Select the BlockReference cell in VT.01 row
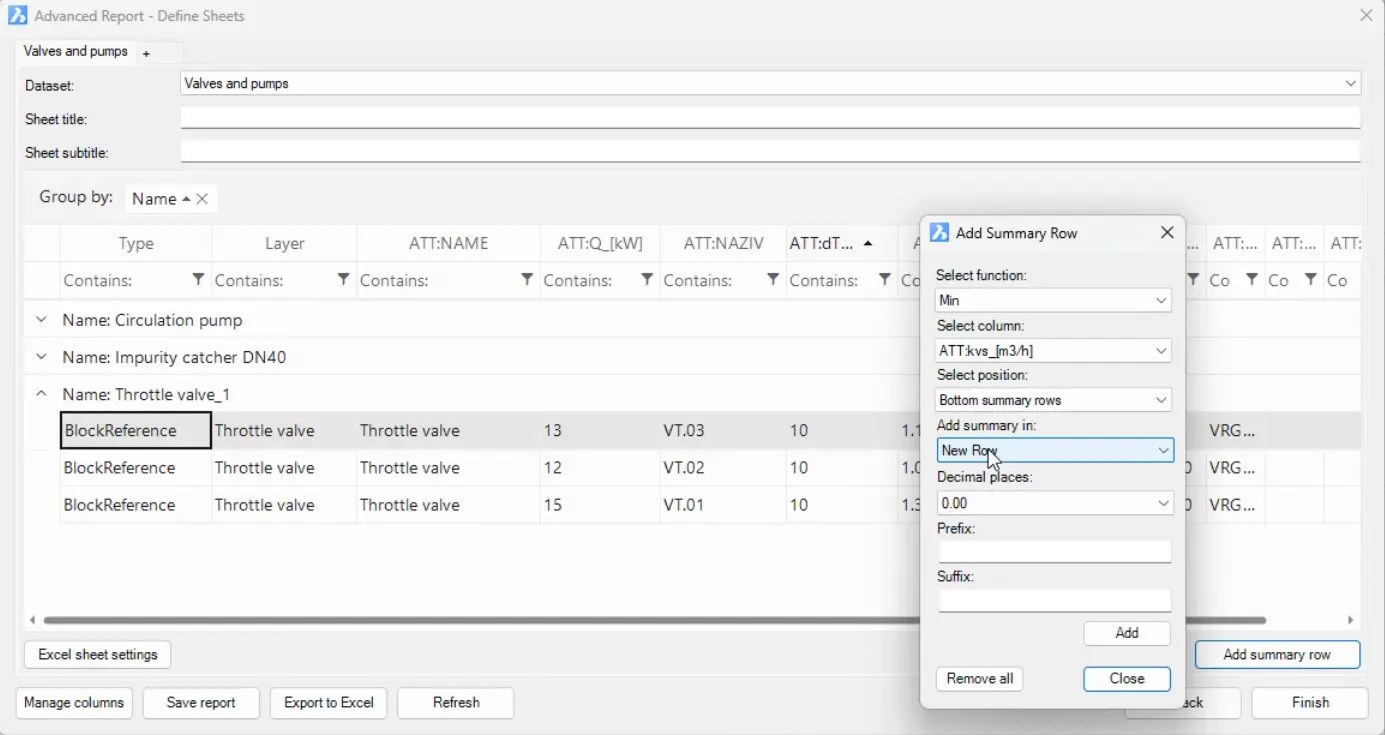 coord(136,505)
